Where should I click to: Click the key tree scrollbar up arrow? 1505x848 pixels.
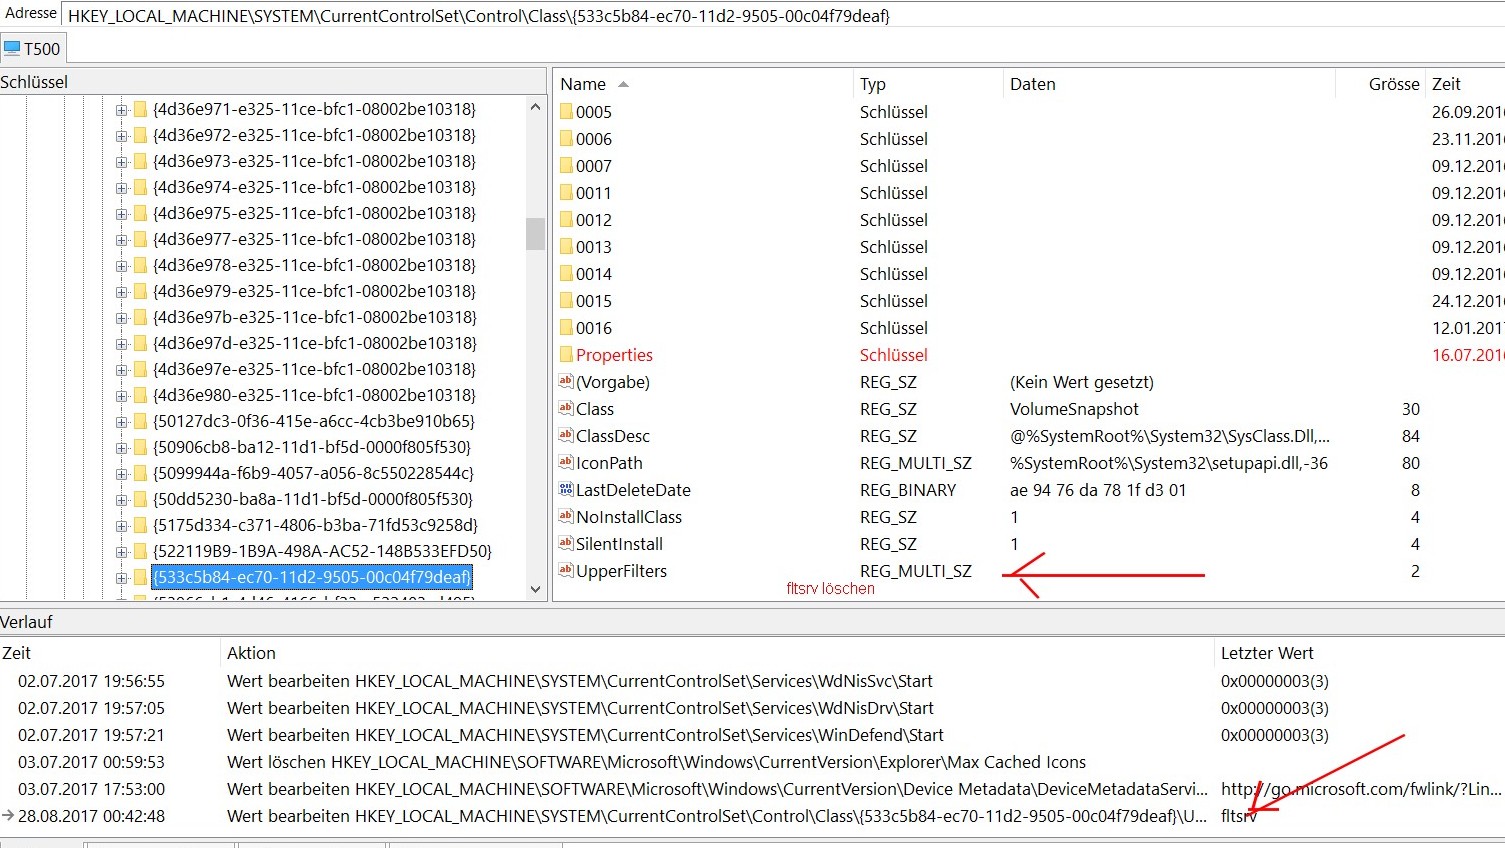click(535, 107)
